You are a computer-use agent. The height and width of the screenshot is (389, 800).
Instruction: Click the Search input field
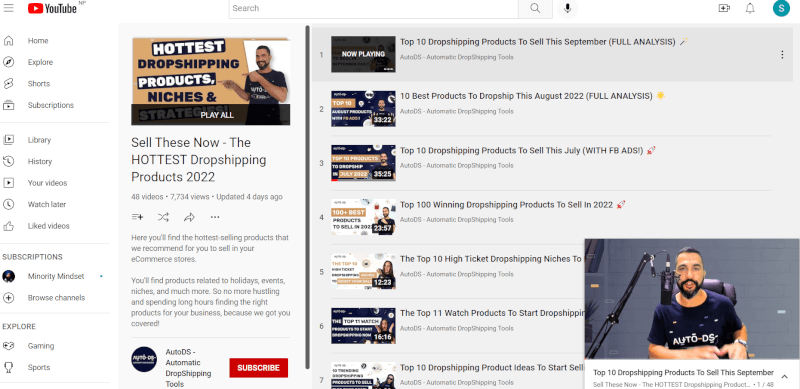[373, 8]
